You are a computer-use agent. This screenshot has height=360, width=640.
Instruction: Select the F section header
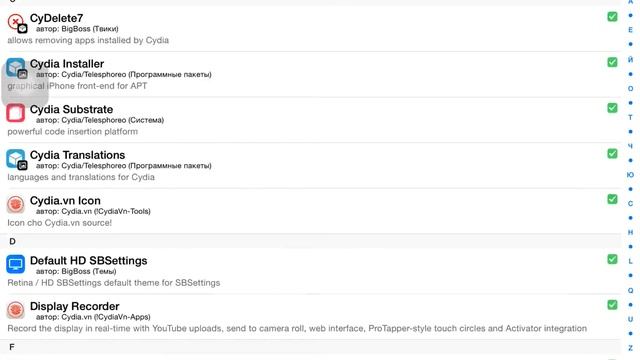click(x=310, y=347)
